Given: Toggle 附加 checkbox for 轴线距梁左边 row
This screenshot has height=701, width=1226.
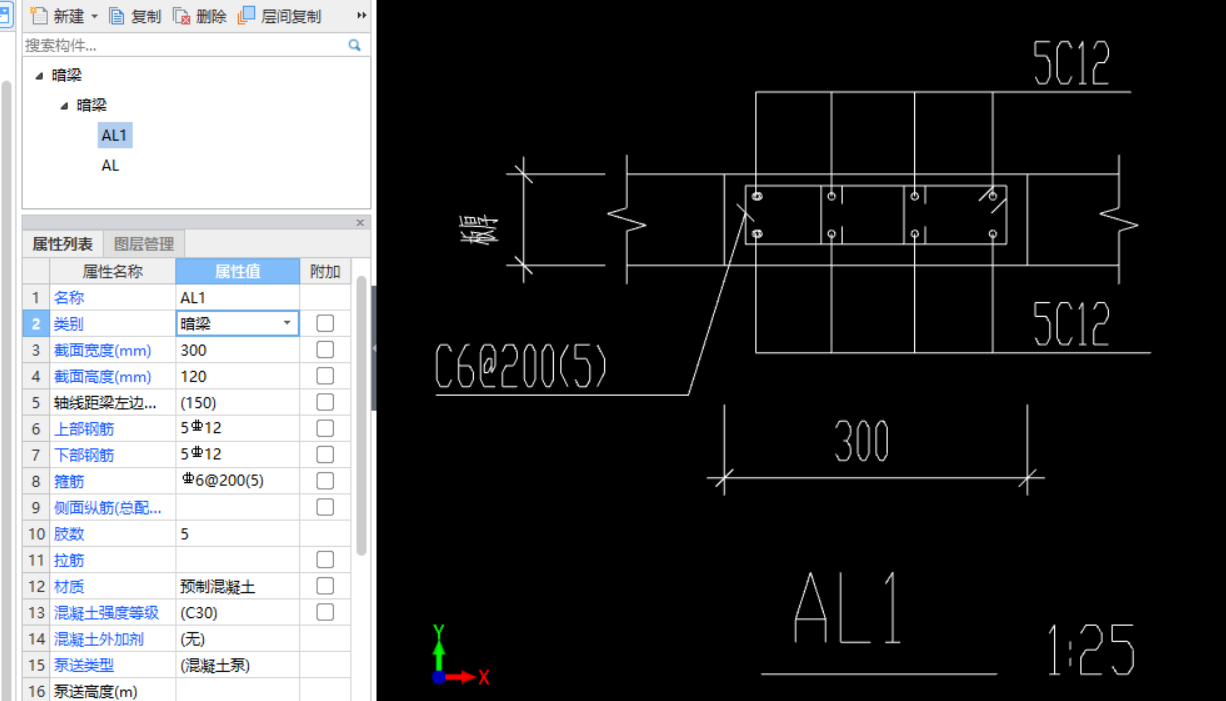Looking at the screenshot, I should [x=325, y=402].
